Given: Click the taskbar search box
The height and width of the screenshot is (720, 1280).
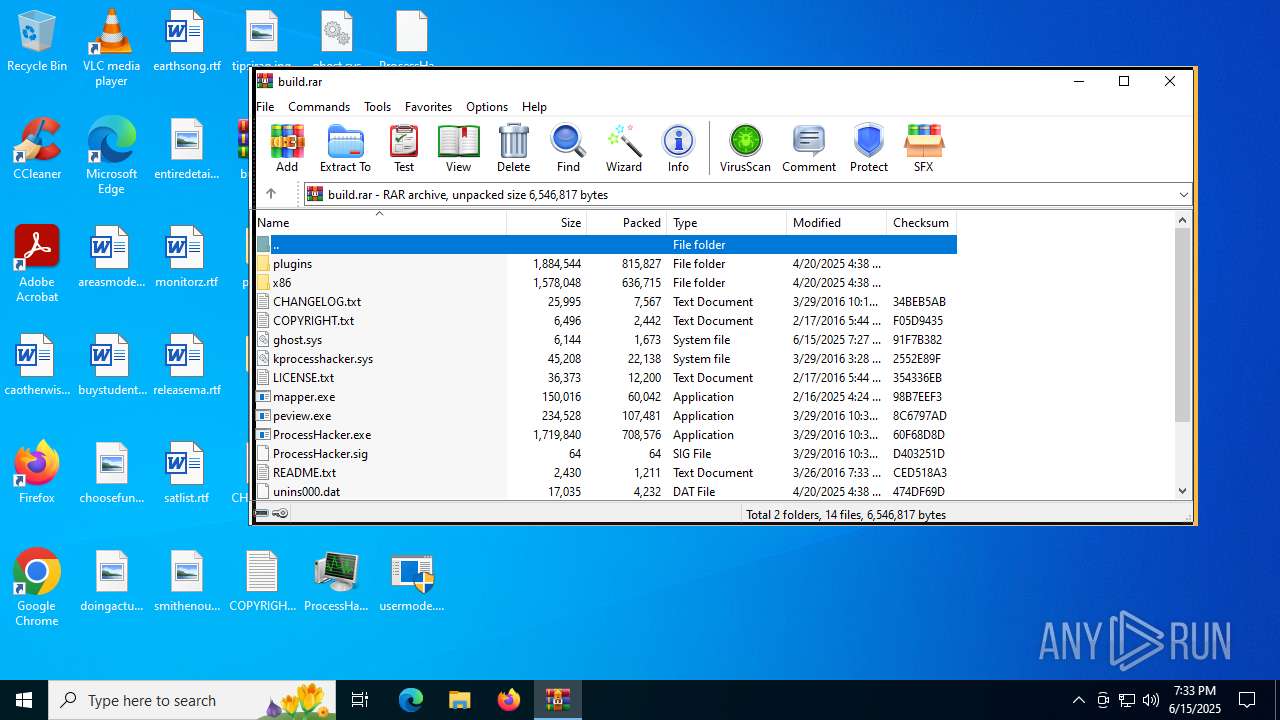Looking at the screenshot, I should (194, 700).
